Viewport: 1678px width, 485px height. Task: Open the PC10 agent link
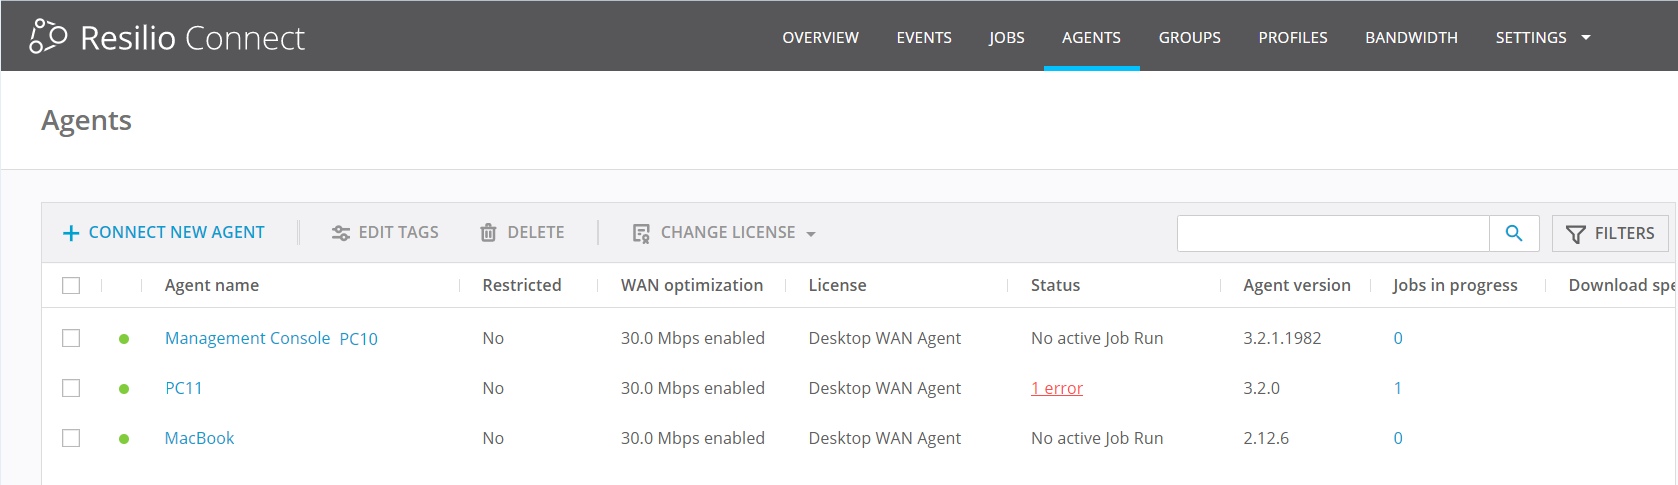coord(358,339)
